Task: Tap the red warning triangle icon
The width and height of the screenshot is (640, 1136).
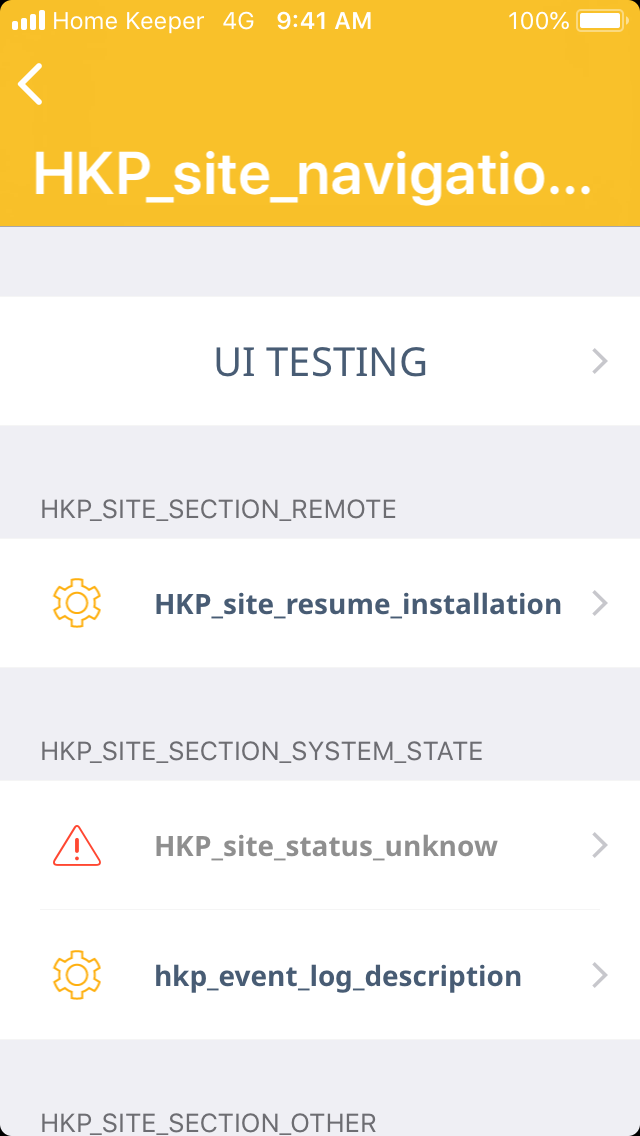Action: 77,846
